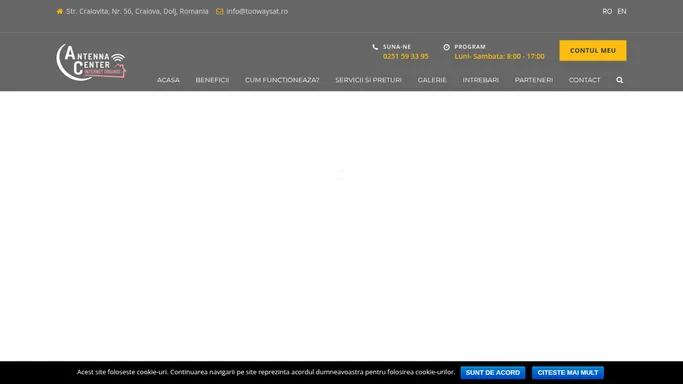This screenshot has width=683, height=384.
Task: Click the home icon beside the address
Action: pos(60,11)
